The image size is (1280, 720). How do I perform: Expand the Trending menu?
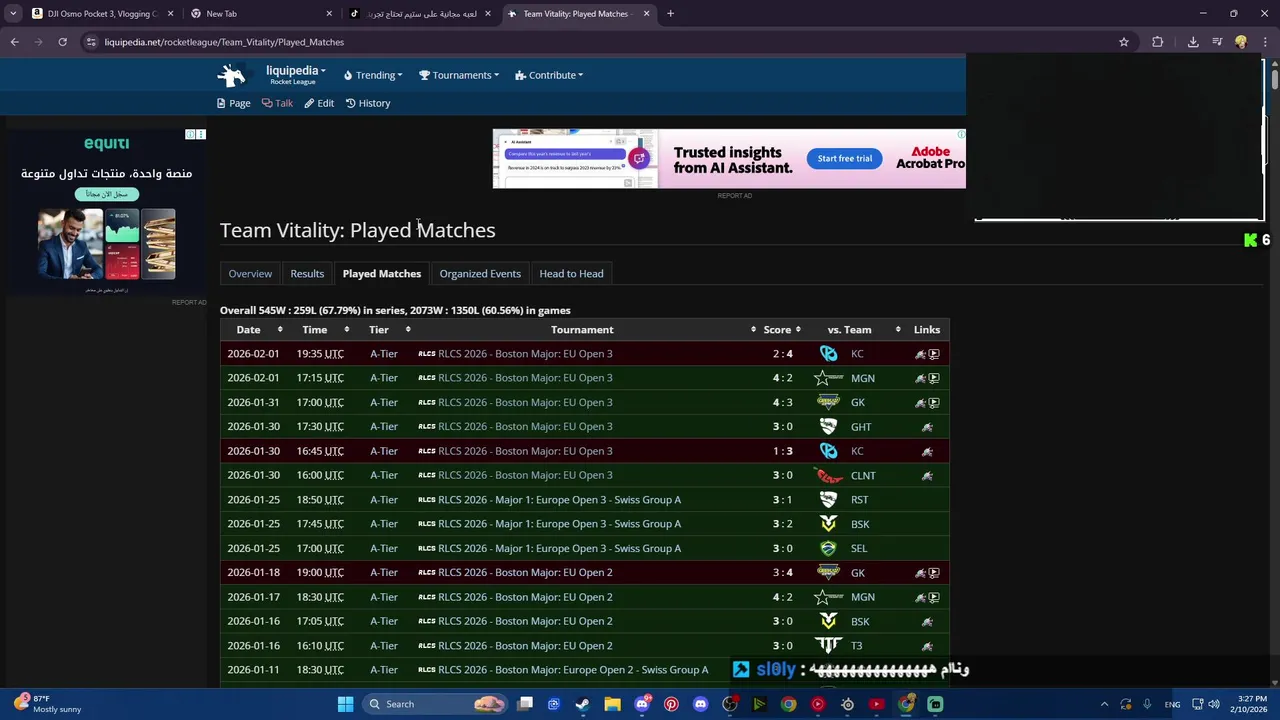[373, 75]
